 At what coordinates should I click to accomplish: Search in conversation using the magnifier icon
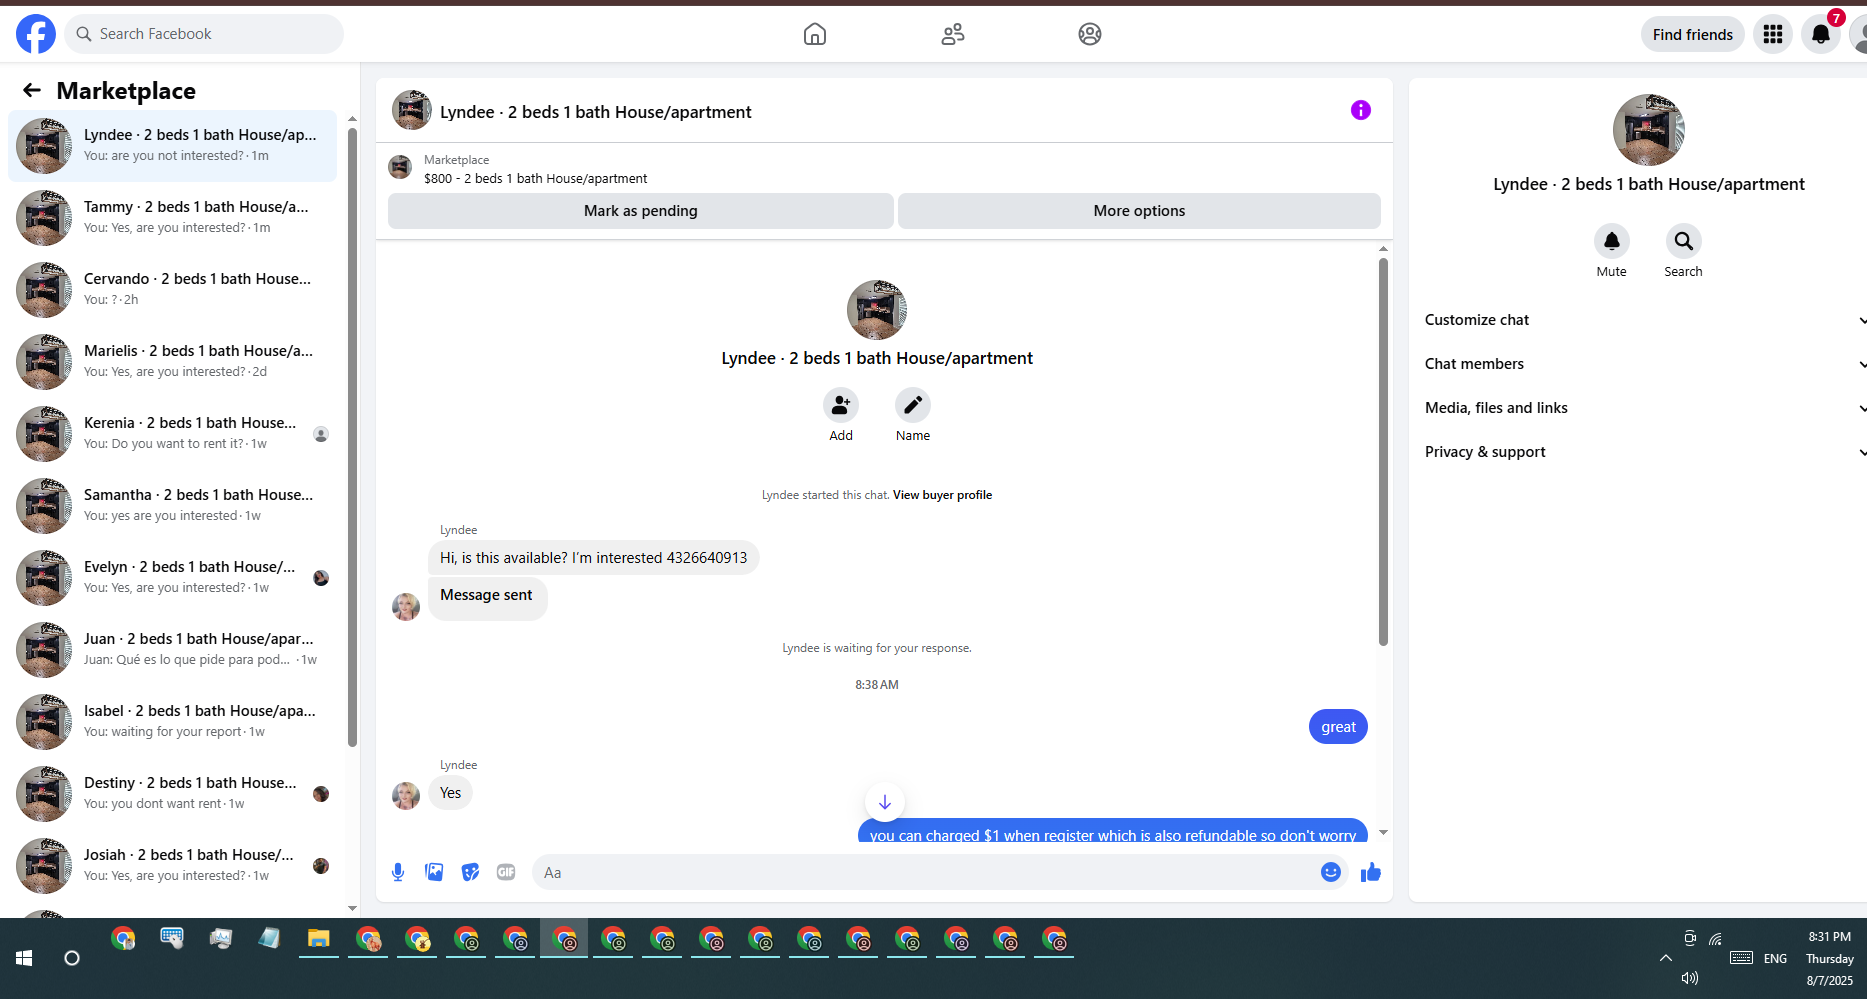point(1684,241)
